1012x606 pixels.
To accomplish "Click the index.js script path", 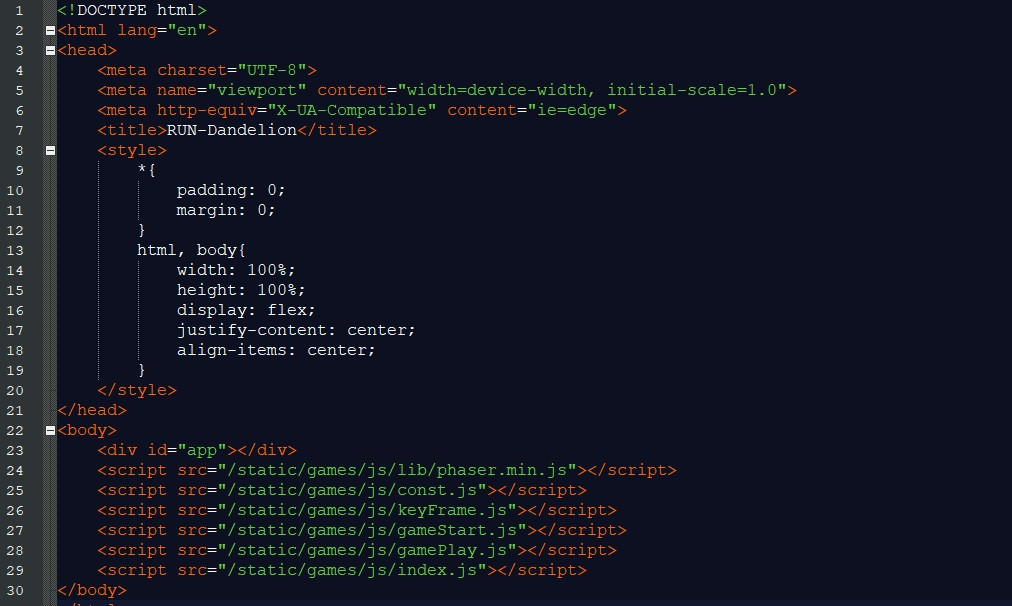I will 352,571.
